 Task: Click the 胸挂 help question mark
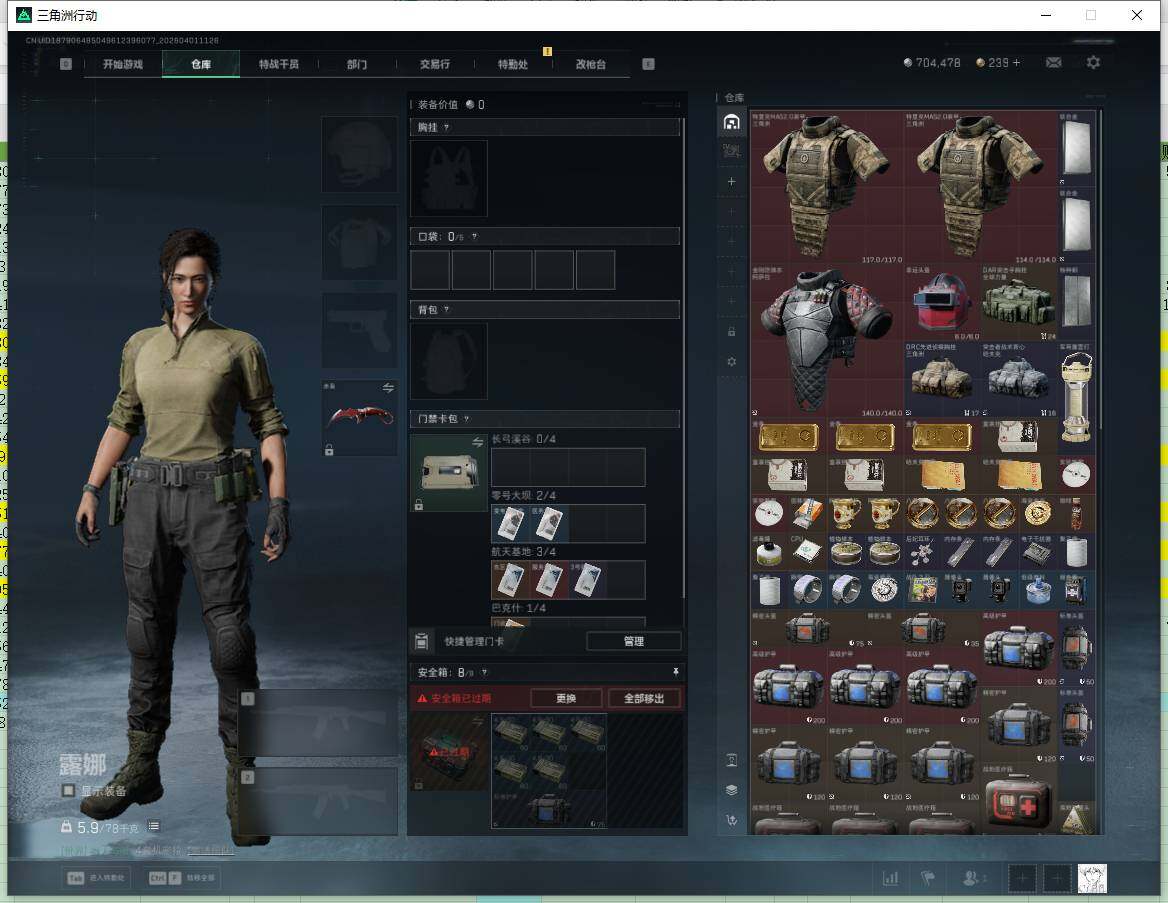[x=446, y=127]
